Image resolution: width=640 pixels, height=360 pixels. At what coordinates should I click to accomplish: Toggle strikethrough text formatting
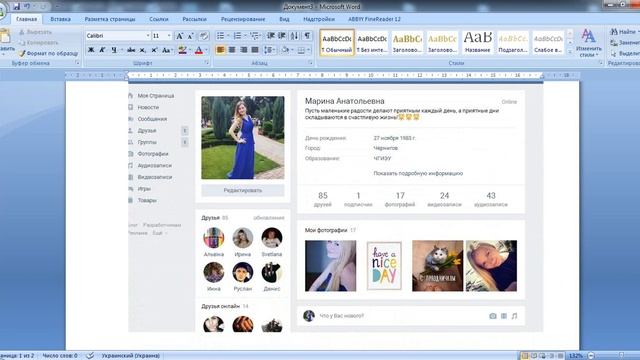coord(131,50)
